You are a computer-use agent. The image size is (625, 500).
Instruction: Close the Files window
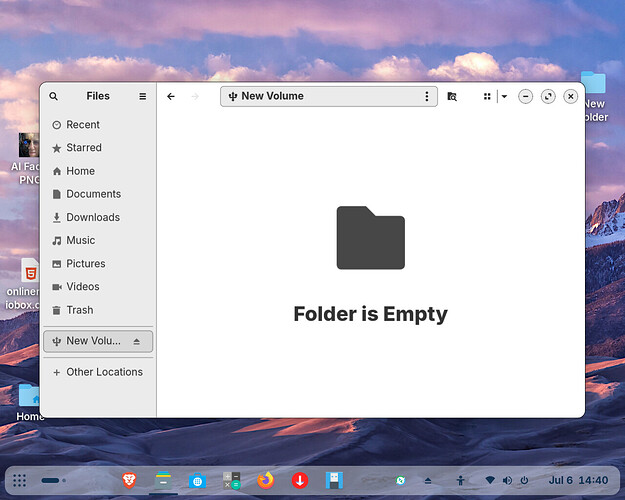[x=571, y=96]
